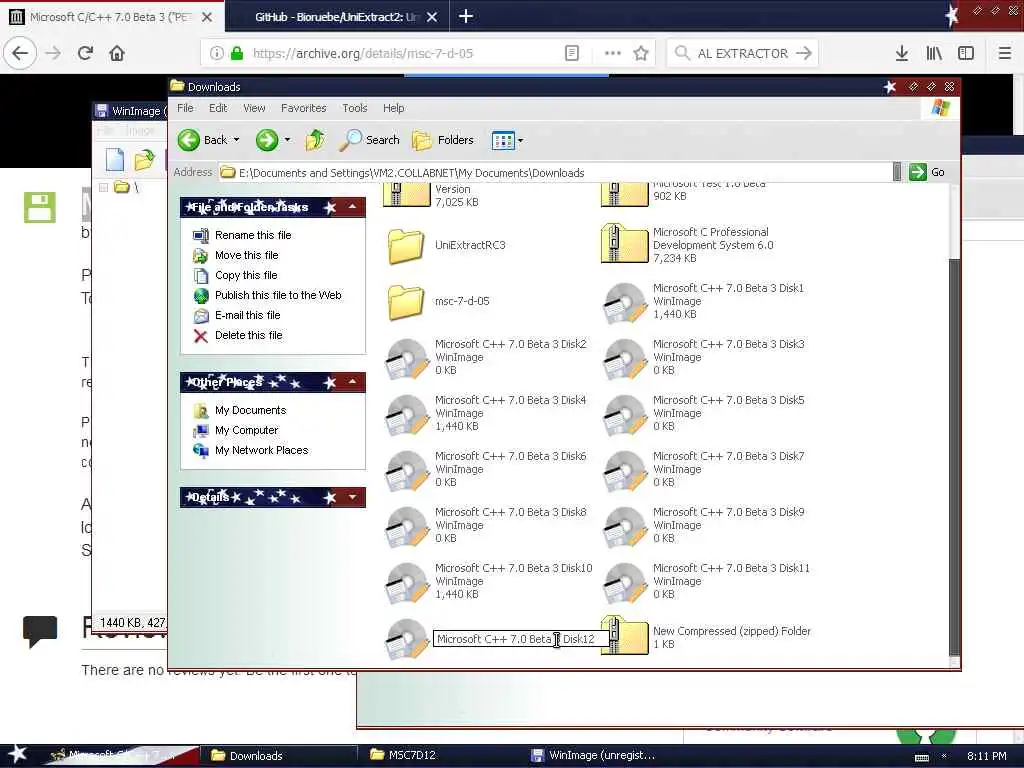Viewport: 1024px width, 768px height.
Task: Switch to the GitHub UniExtract2 browser tab
Action: pos(336,17)
